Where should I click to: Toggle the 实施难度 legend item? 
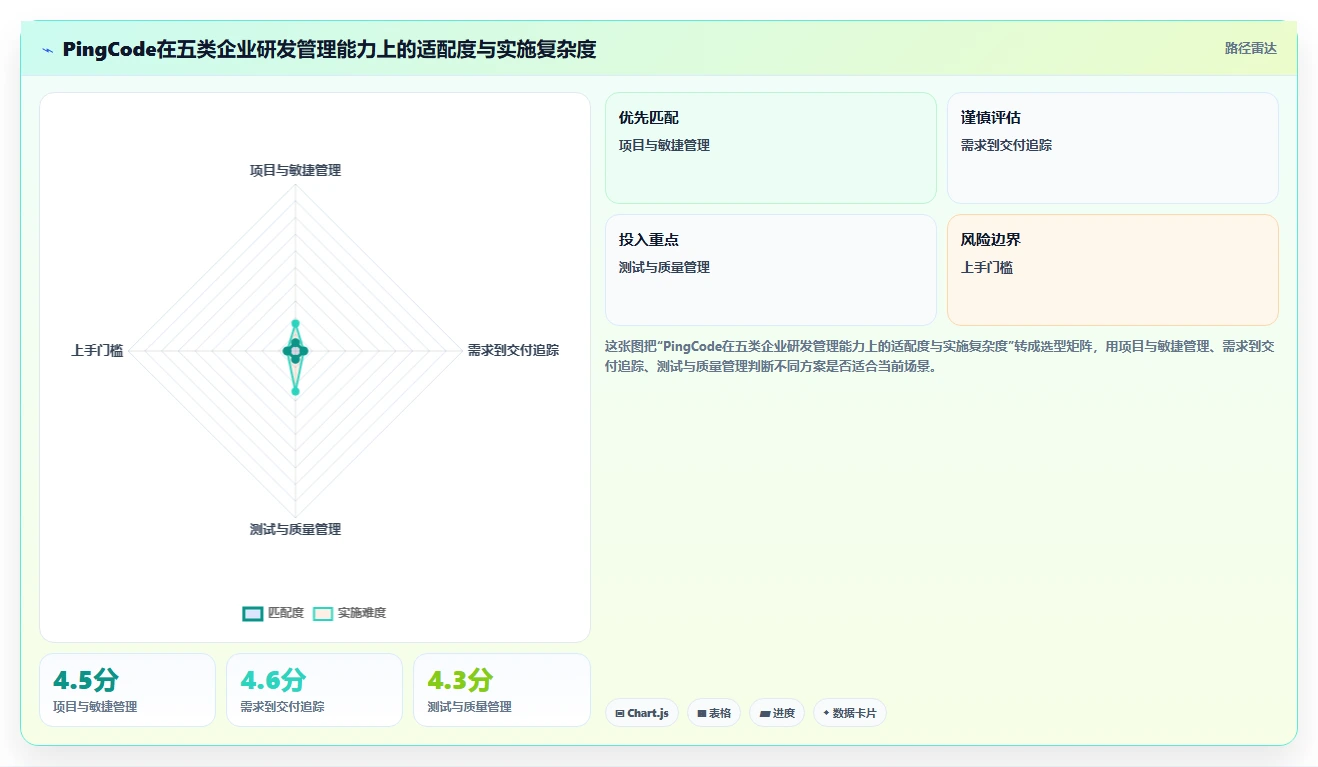(x=349, y=613)
